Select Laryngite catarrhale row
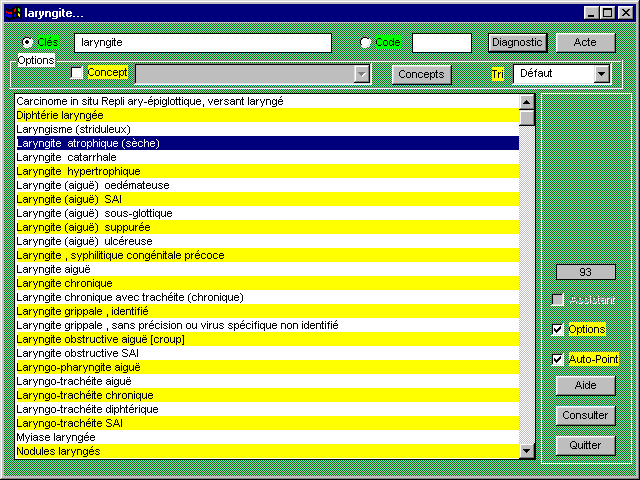Viewport: 640px width, 480px height. [267, 157]
